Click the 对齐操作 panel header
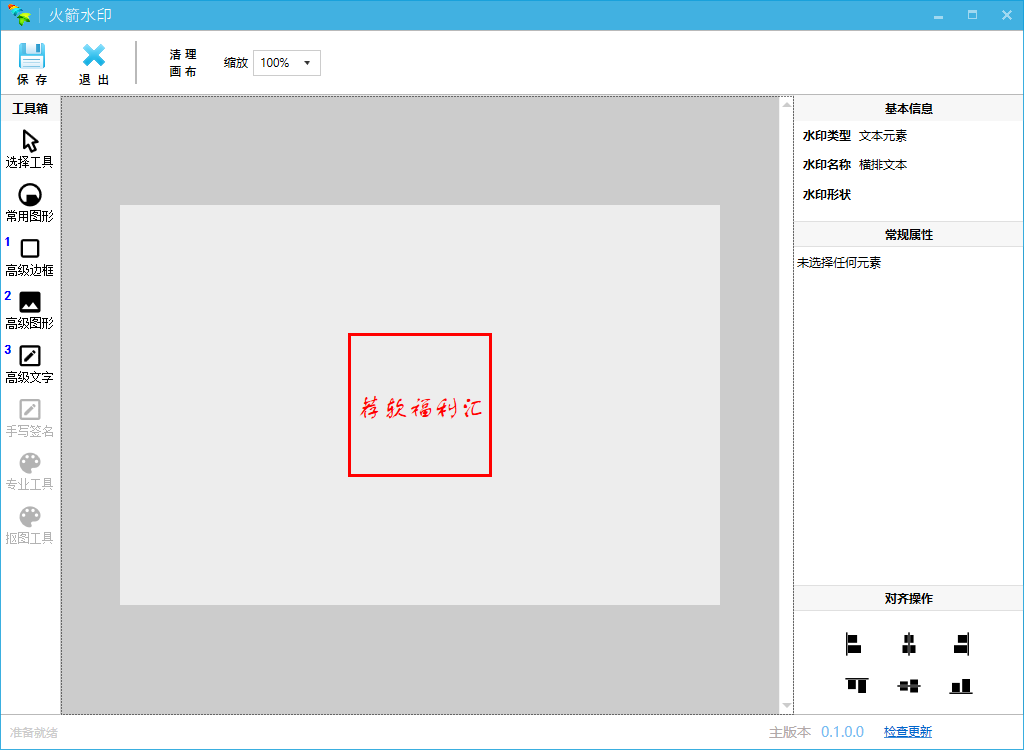1024x750 pixels. pos(908,598)
